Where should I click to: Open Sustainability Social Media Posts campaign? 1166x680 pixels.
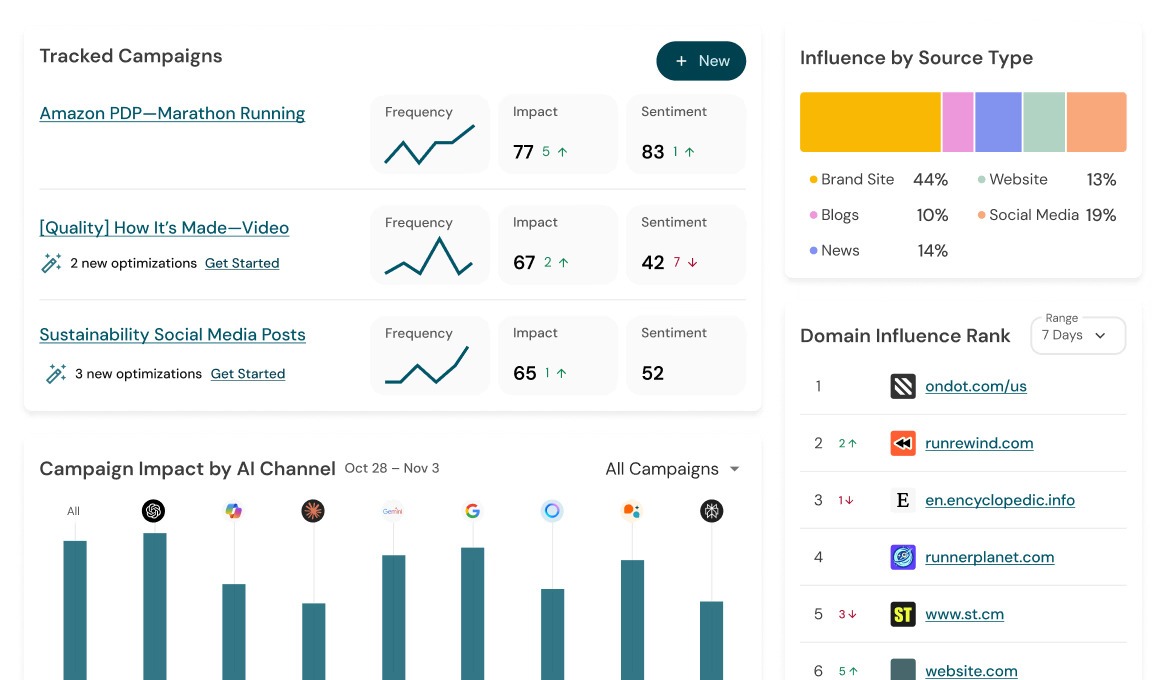click(x=173, y=335)
